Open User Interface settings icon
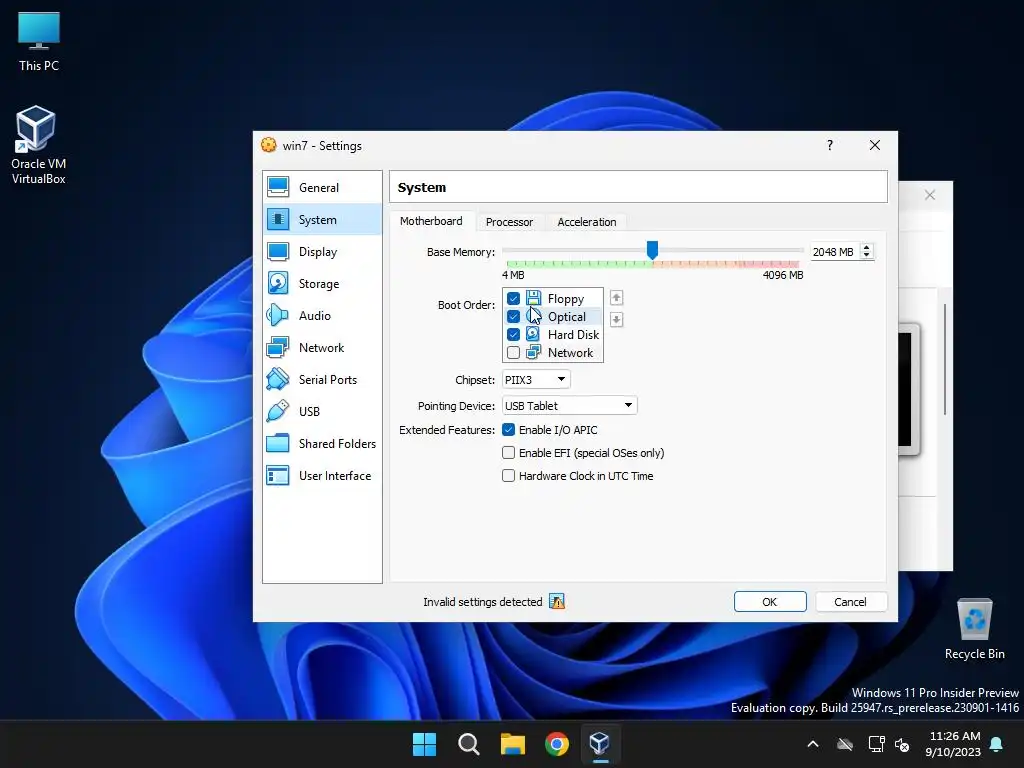 (278, 475)
